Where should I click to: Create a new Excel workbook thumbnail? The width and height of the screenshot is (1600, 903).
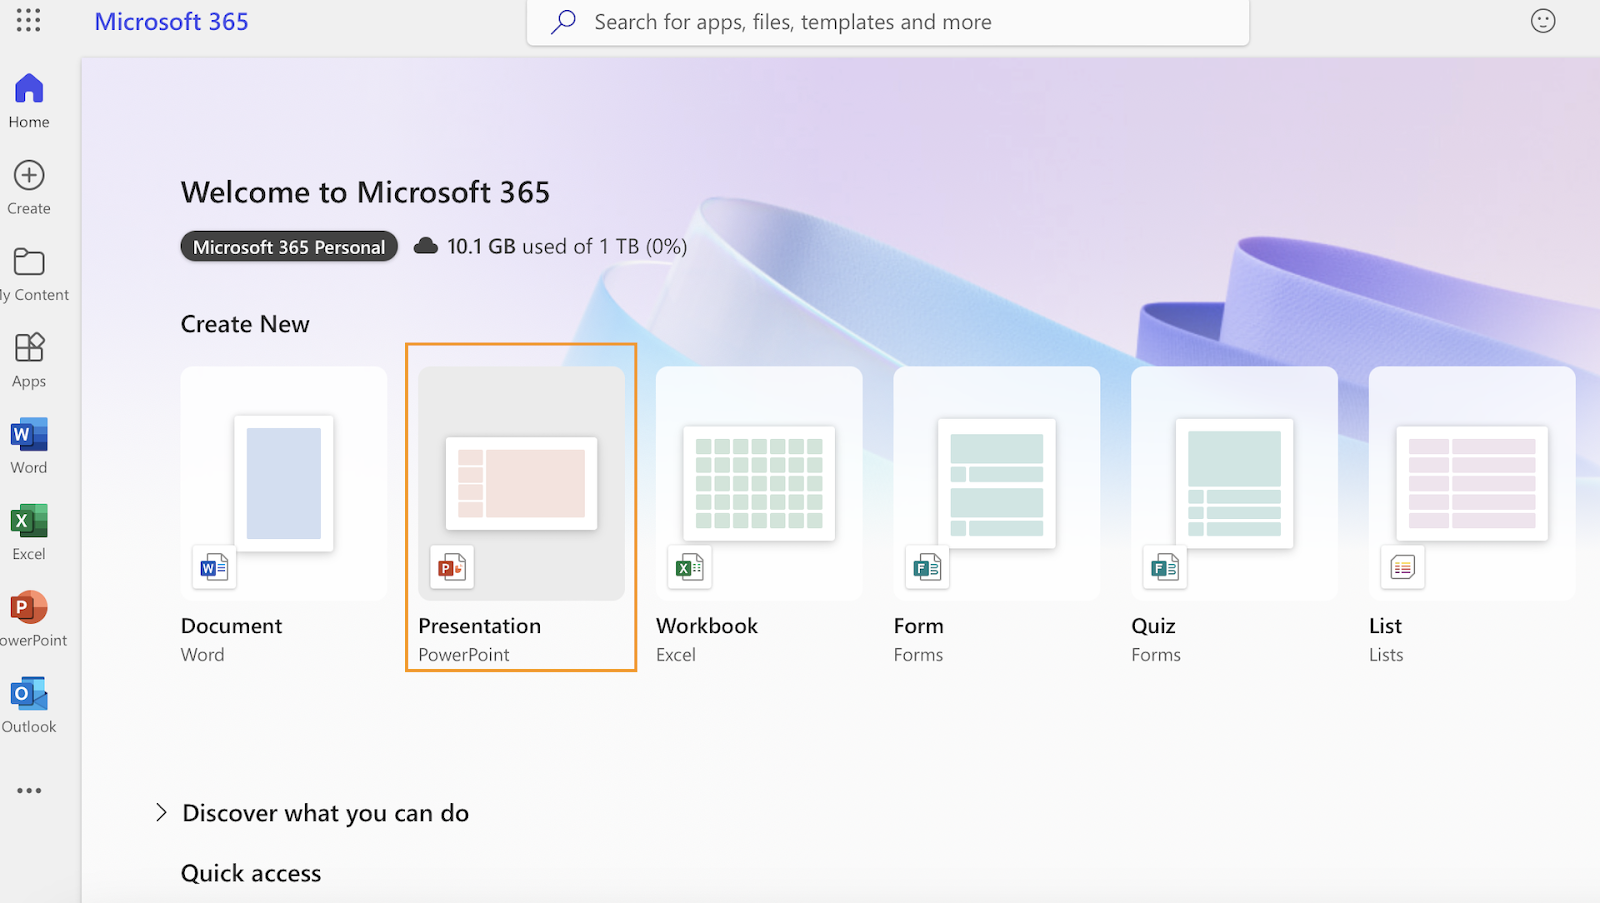[759, 483]
